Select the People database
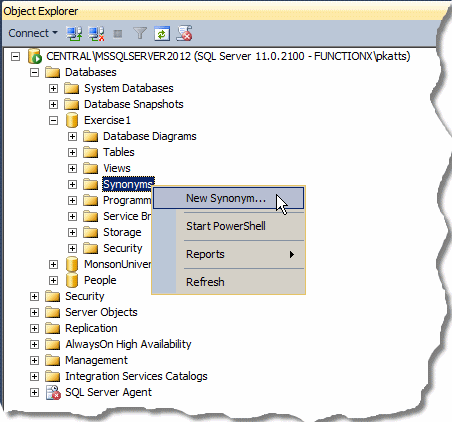 tap(100, 280)
